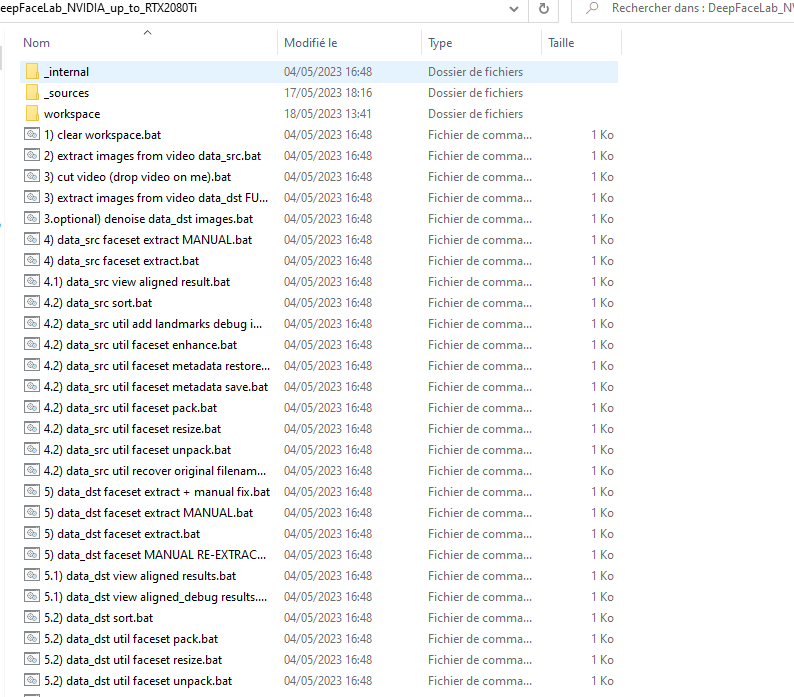This screenshot has height=697, width=794.
Task: Sort files by the Nom column header
Action: coord(36,43)
